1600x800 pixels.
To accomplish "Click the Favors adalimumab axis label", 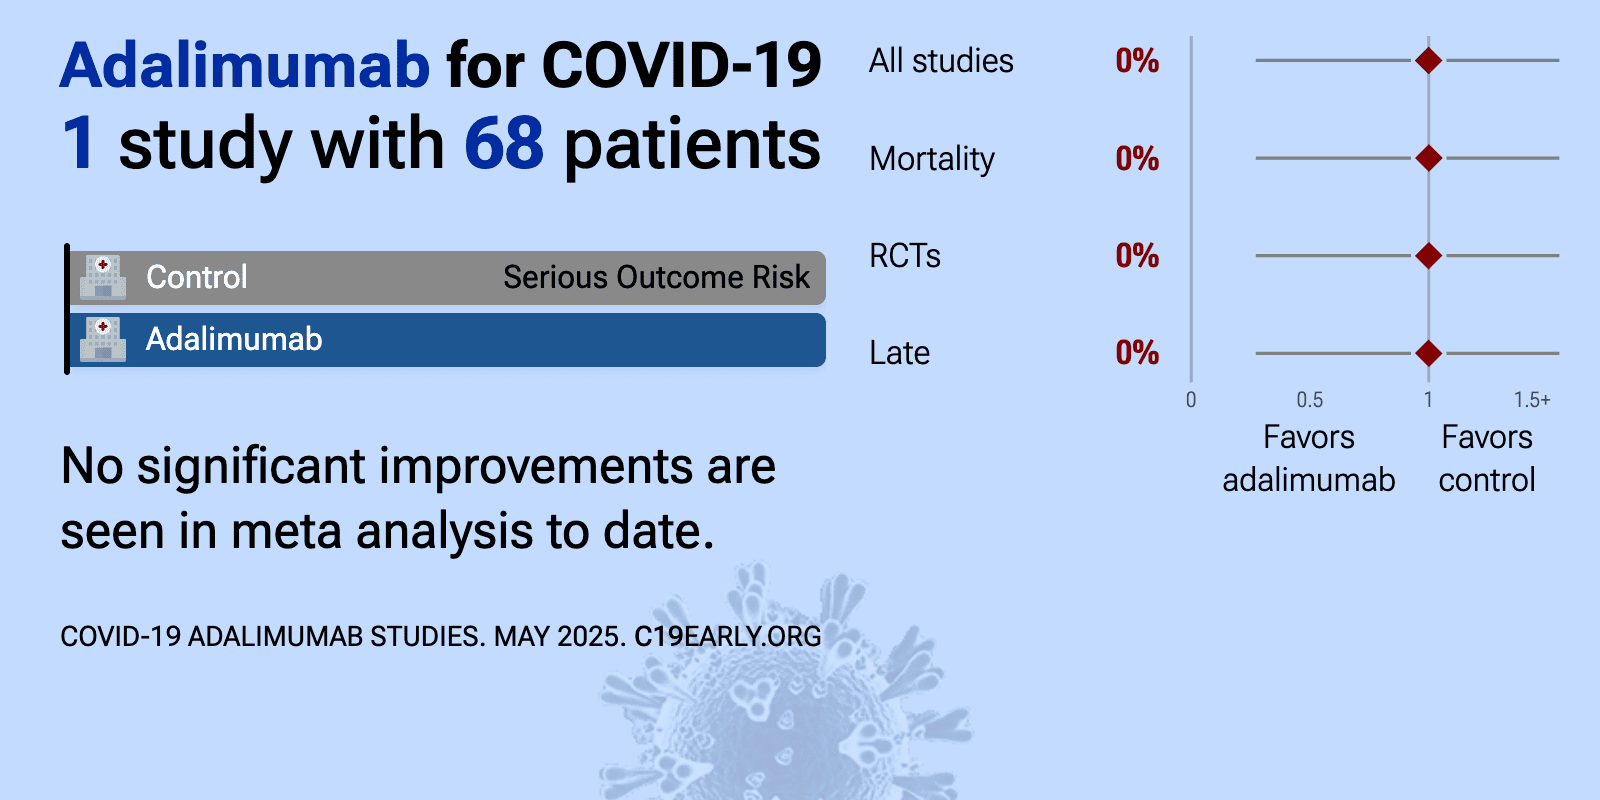I will point(1309,459).
